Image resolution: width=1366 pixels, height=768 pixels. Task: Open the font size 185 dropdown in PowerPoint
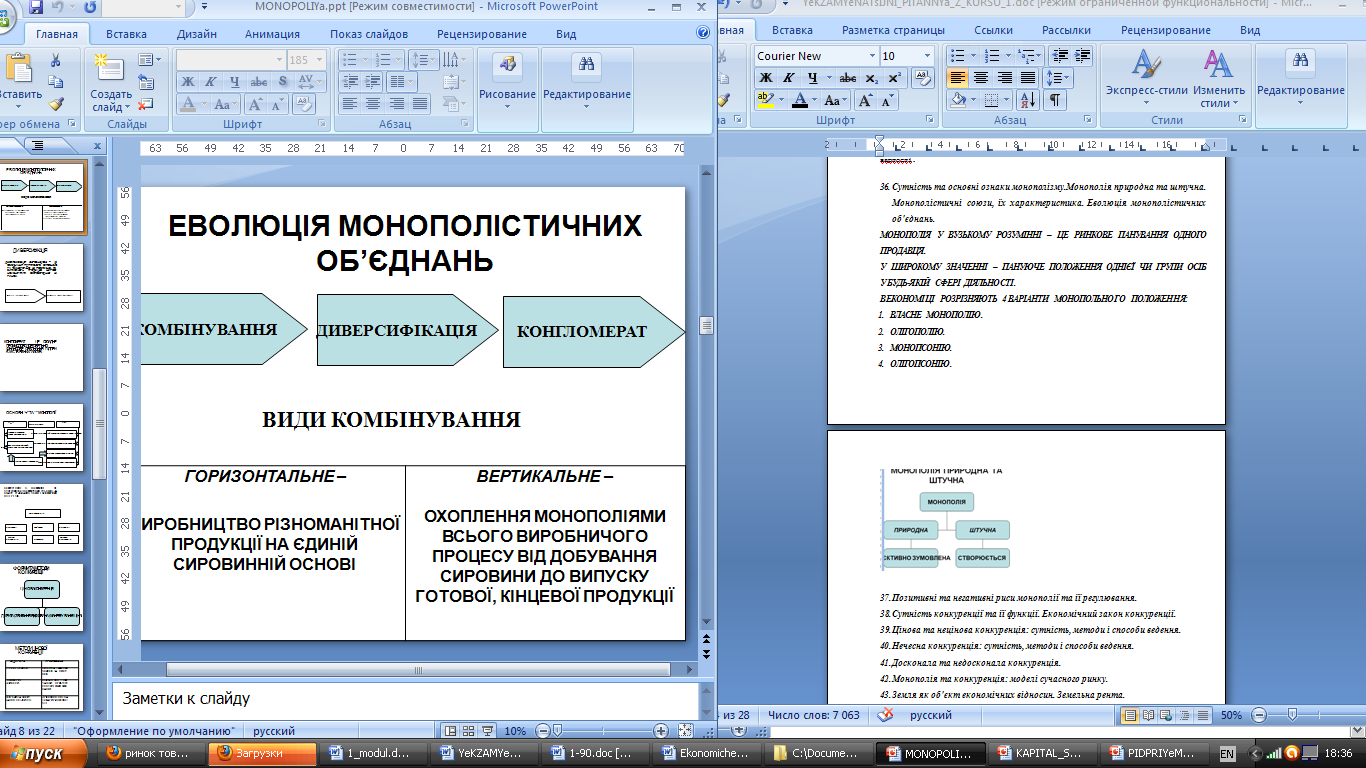click(x=319, y=60)
